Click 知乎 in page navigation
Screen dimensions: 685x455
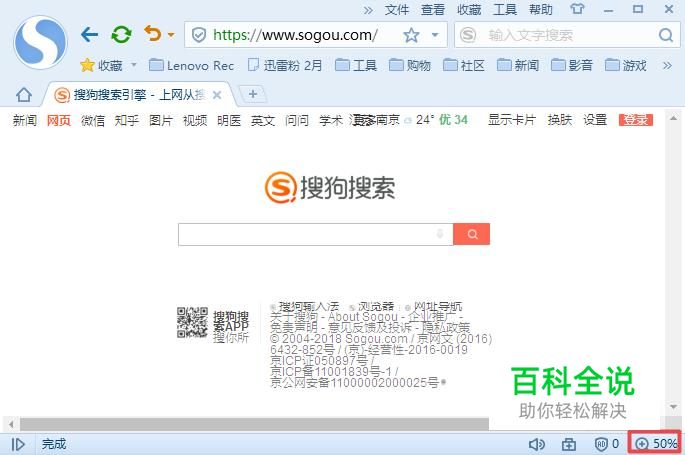click(x=127, y=120)
